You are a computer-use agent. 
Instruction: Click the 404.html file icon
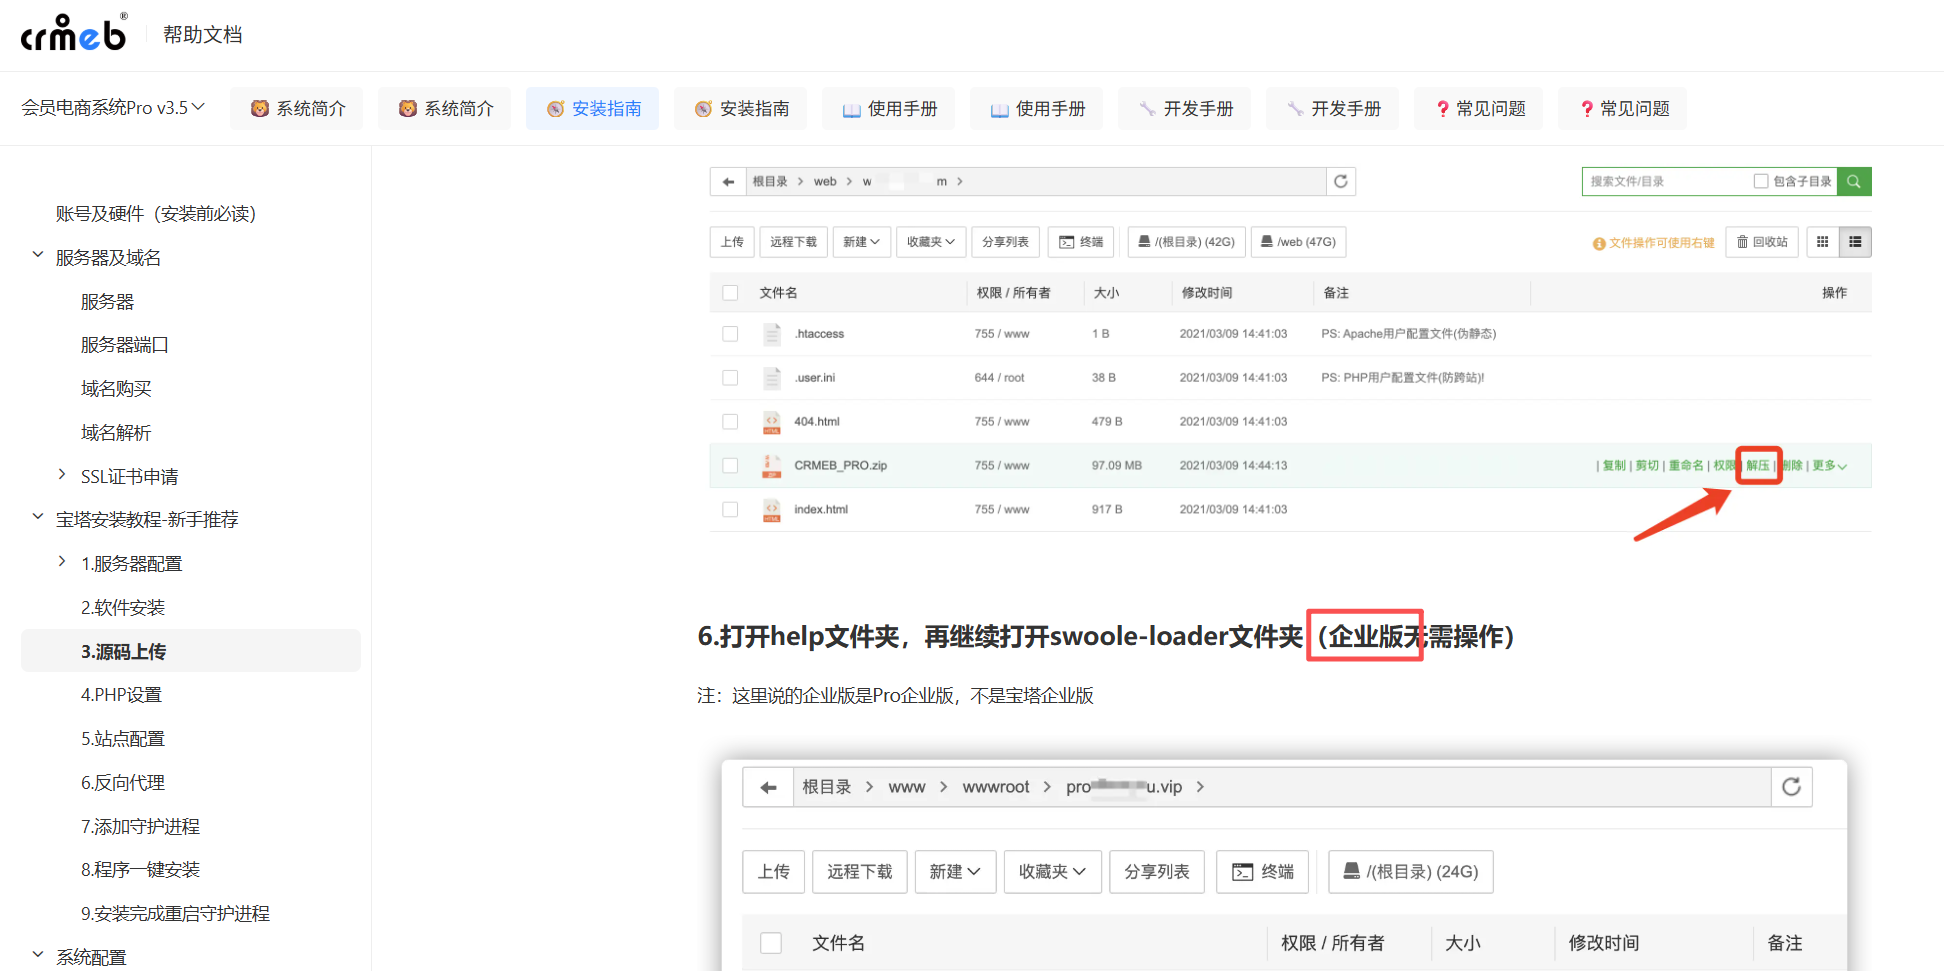[x=772, y=422]
